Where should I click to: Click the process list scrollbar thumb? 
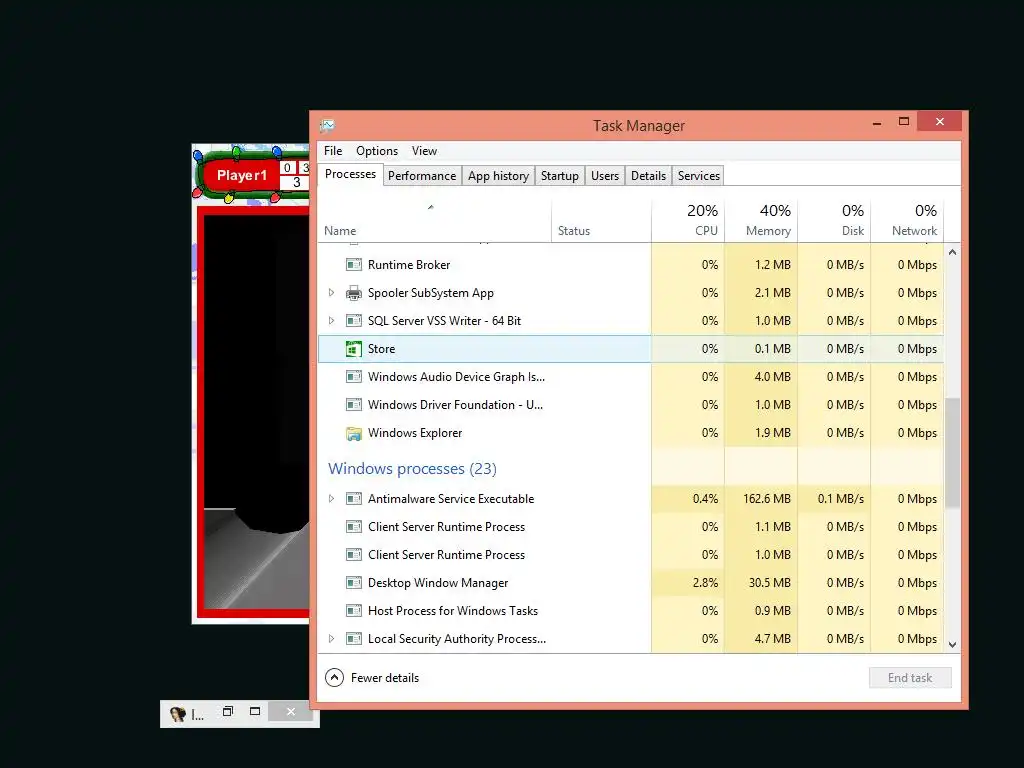coord(952,453)
